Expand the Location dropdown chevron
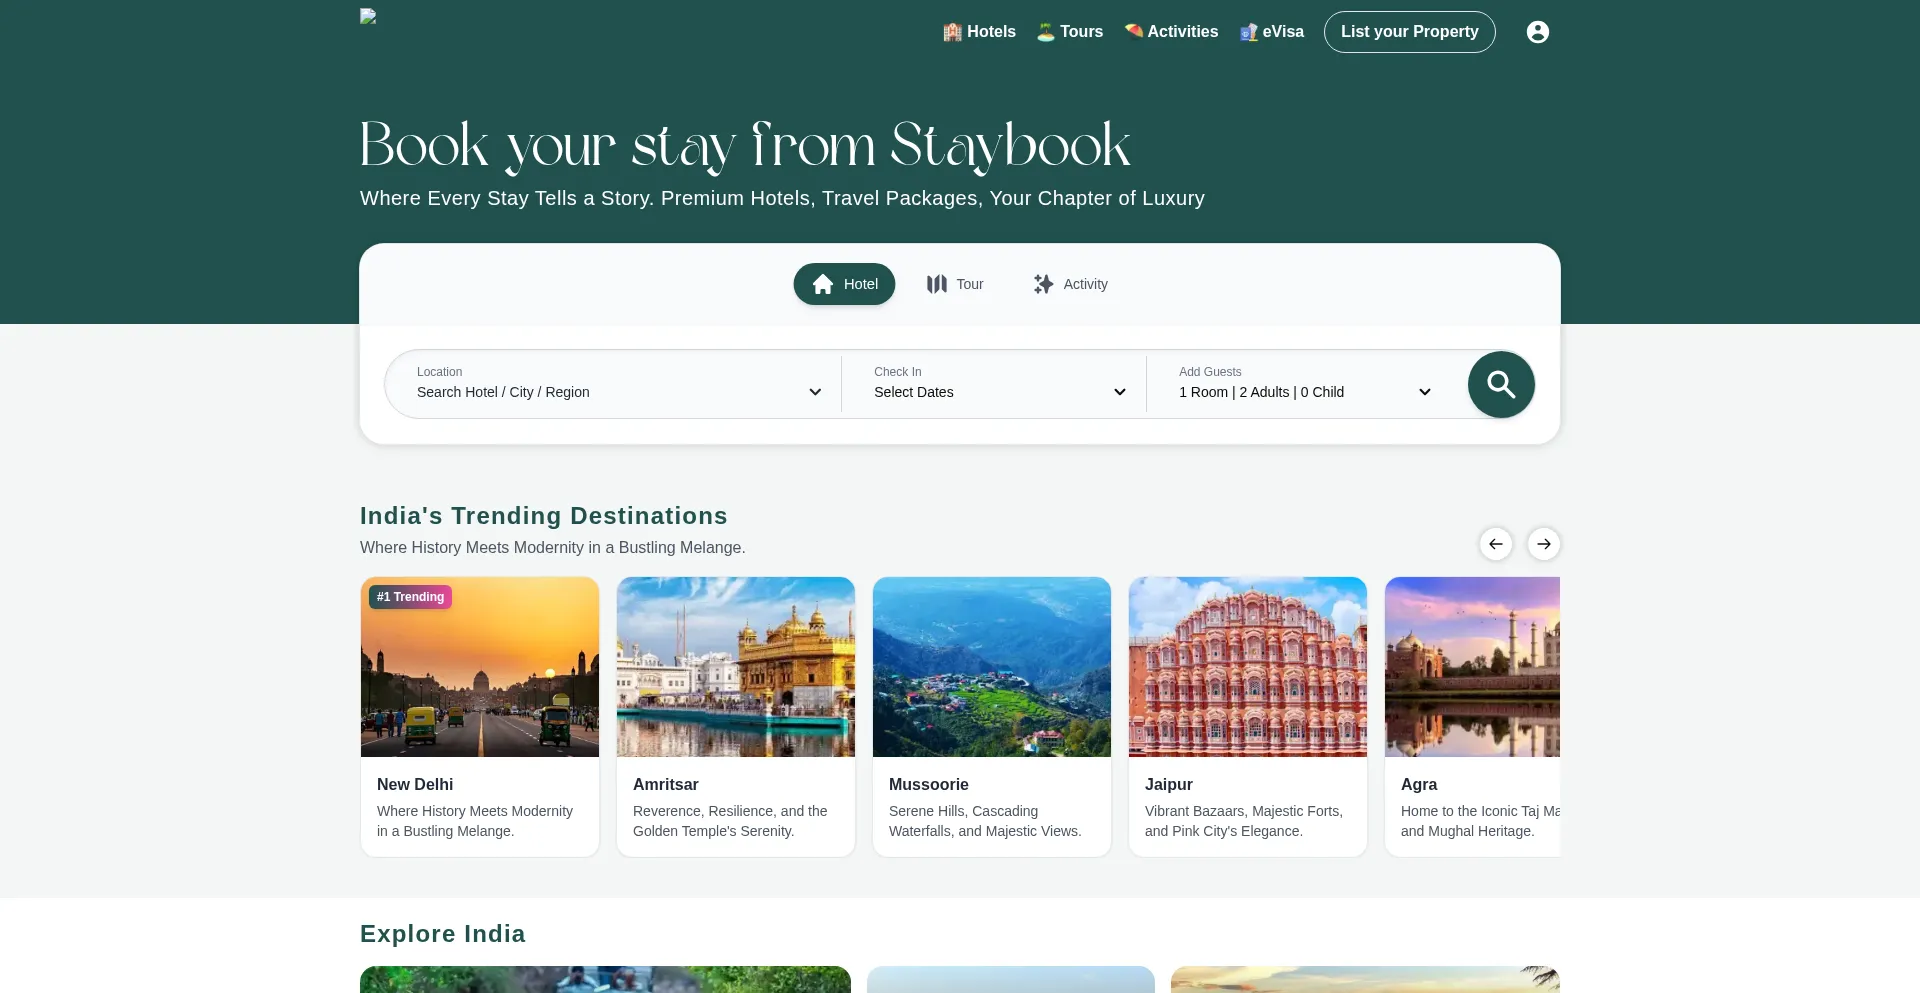 coord(815,392)
